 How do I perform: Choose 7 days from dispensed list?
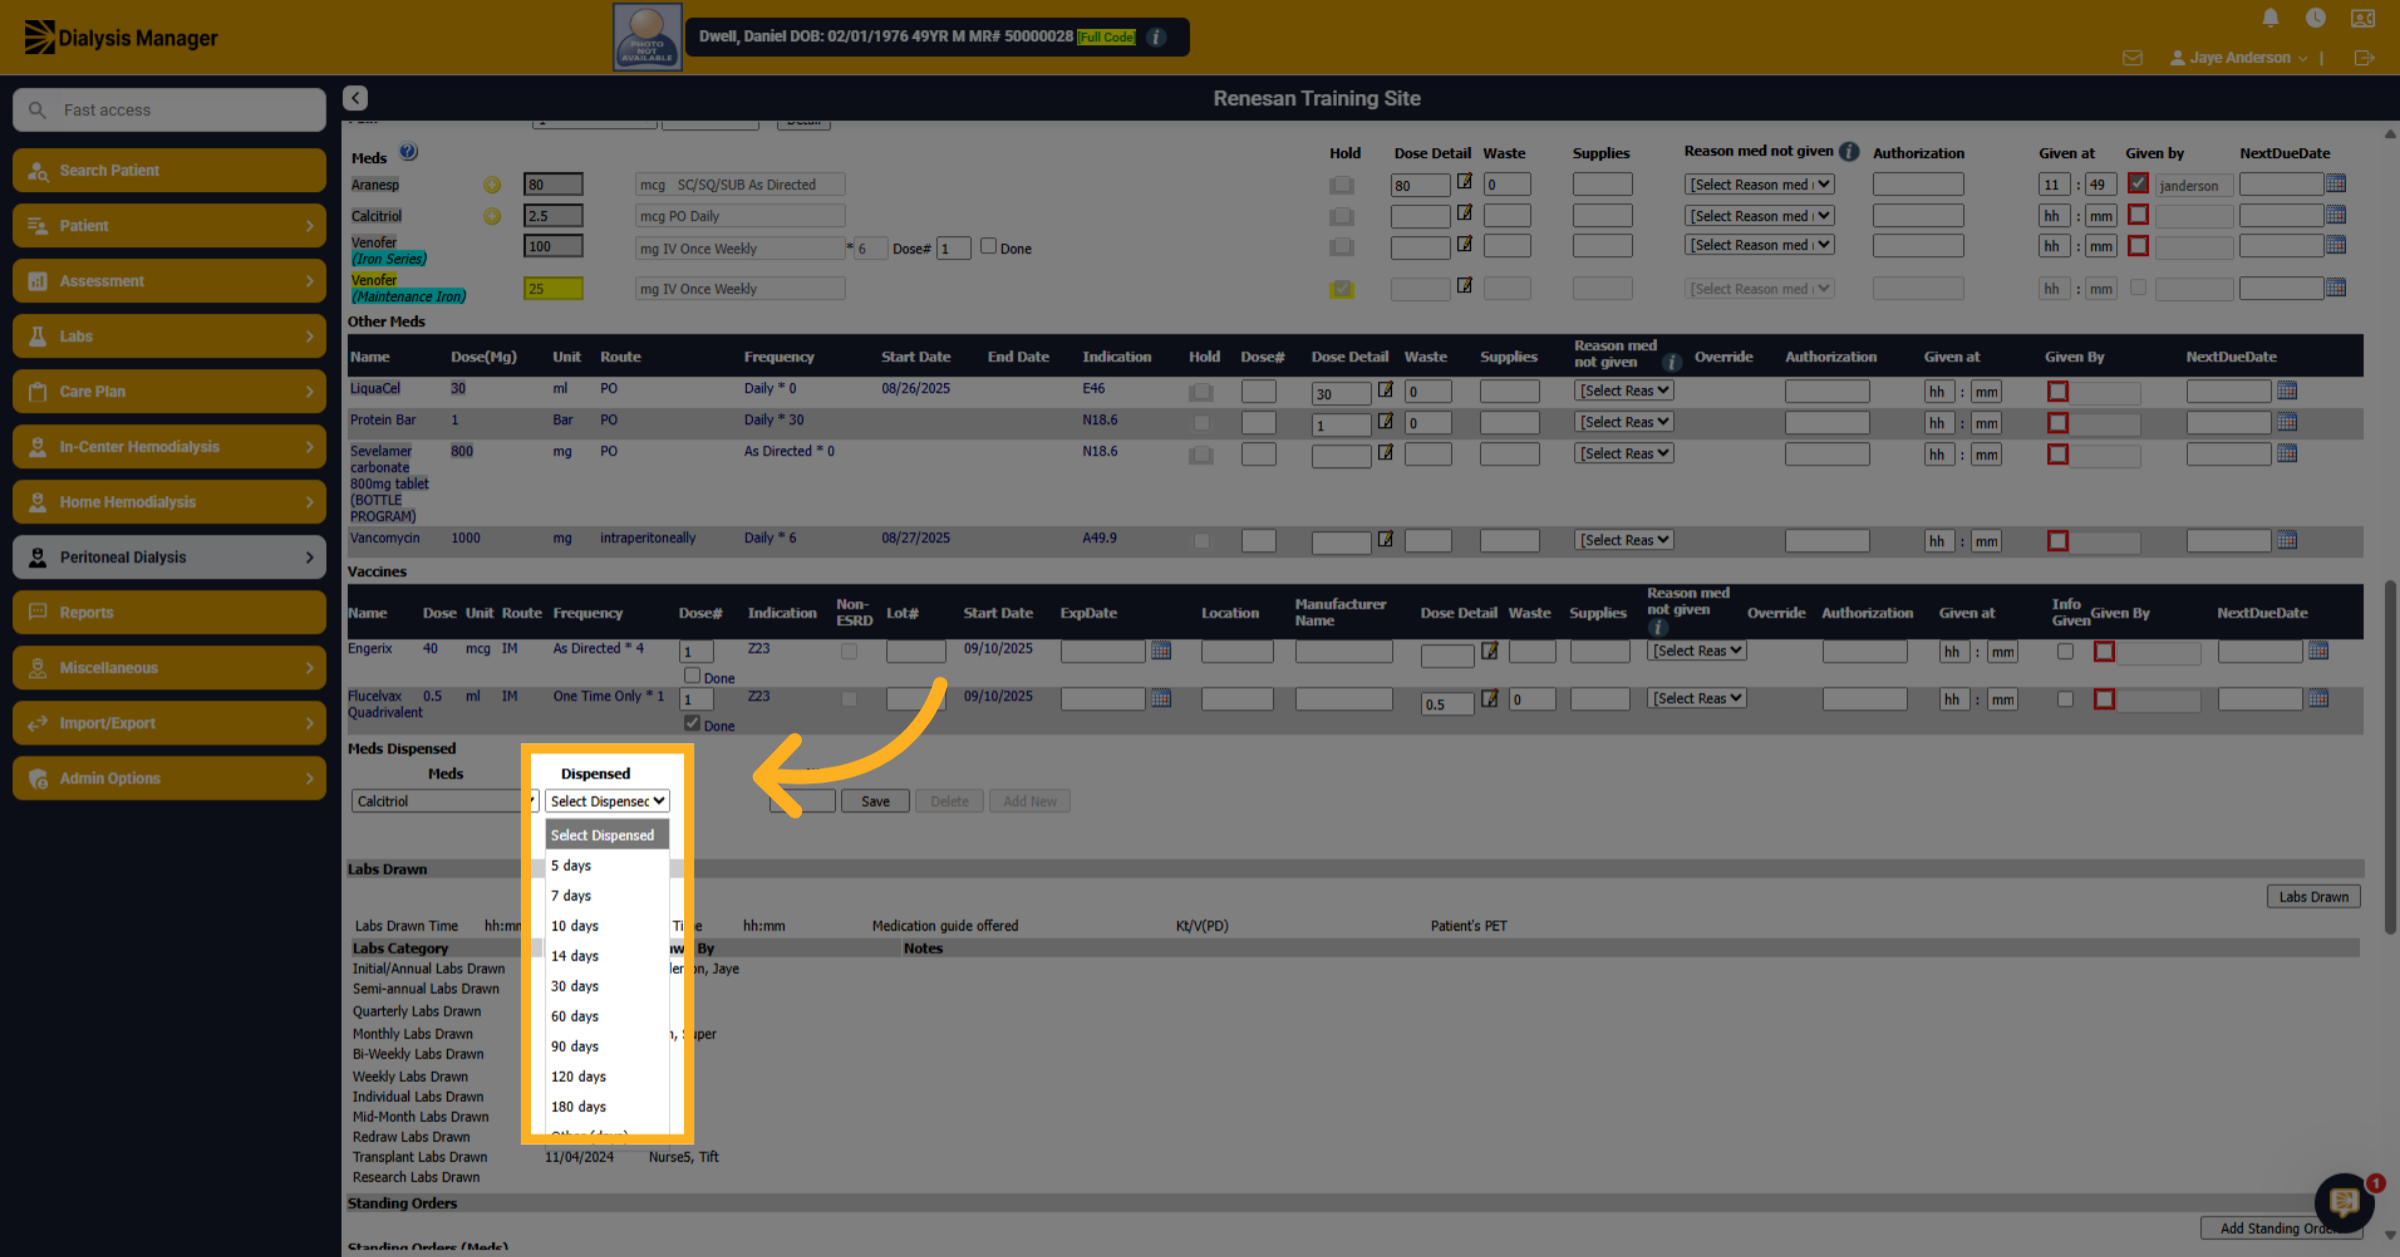[x=606, y=896]
